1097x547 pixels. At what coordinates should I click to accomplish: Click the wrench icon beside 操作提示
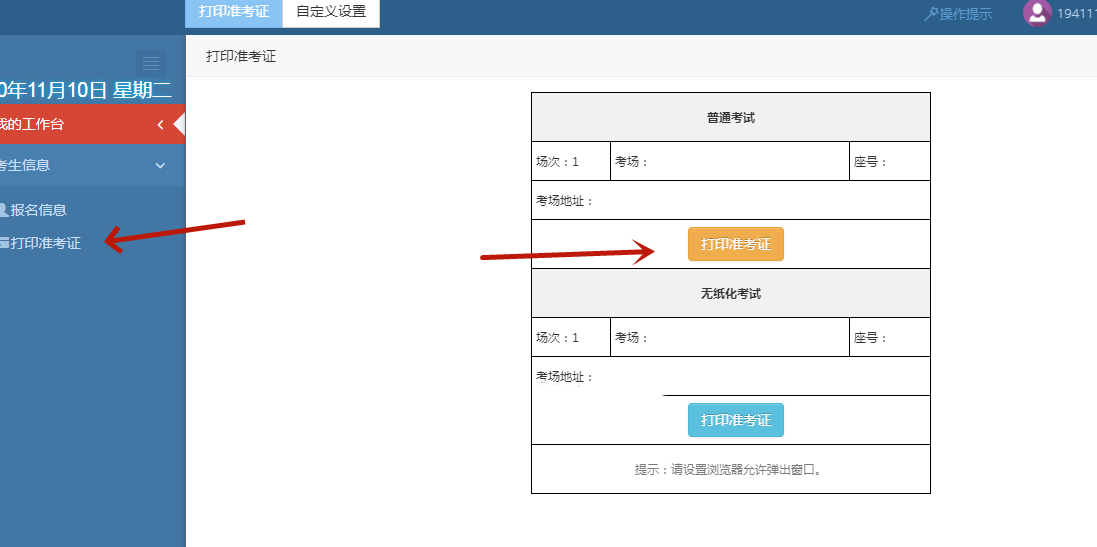(x=931, y=14)
